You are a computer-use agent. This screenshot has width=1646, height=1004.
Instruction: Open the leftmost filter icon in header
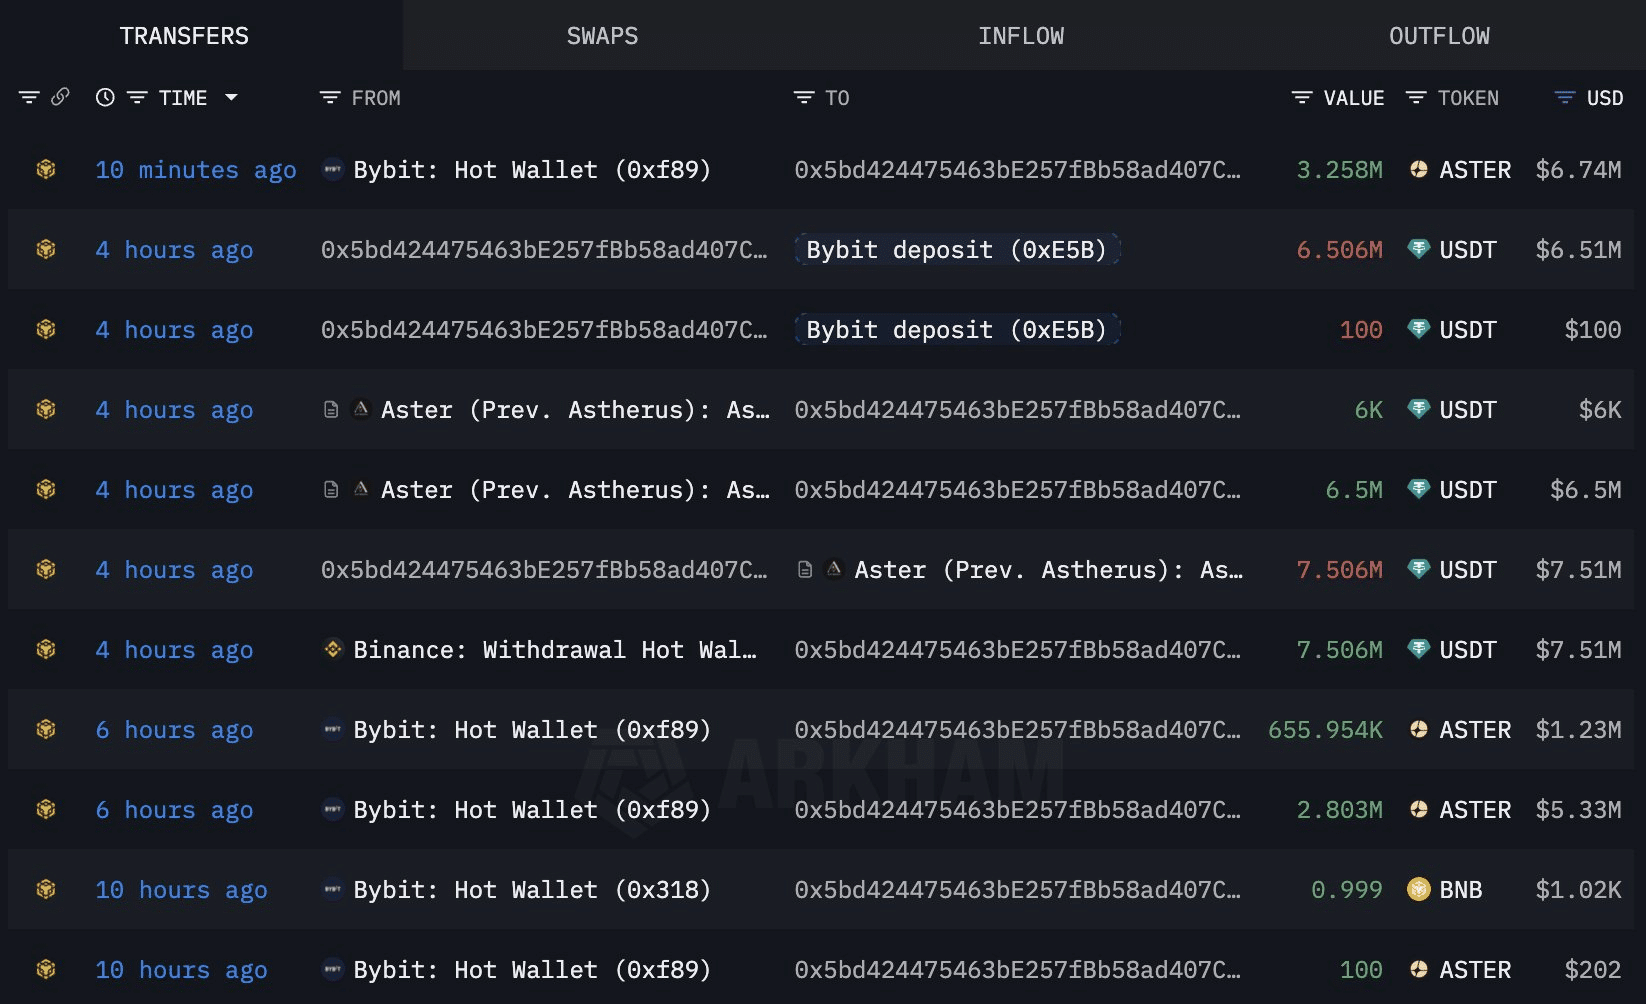pos(29,97)
